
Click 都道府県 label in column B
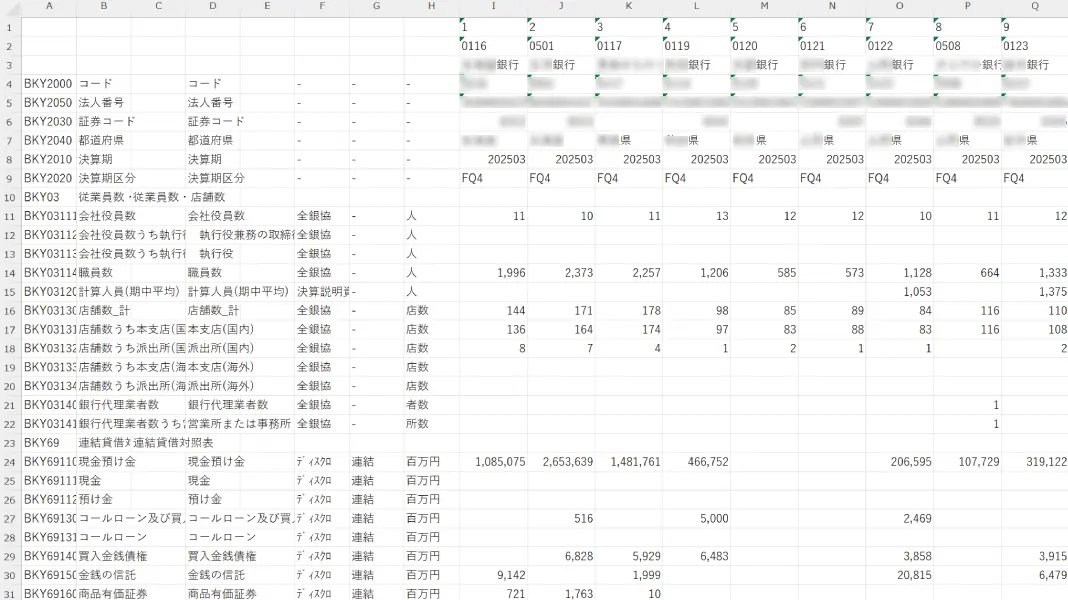(x=101, y=140)
